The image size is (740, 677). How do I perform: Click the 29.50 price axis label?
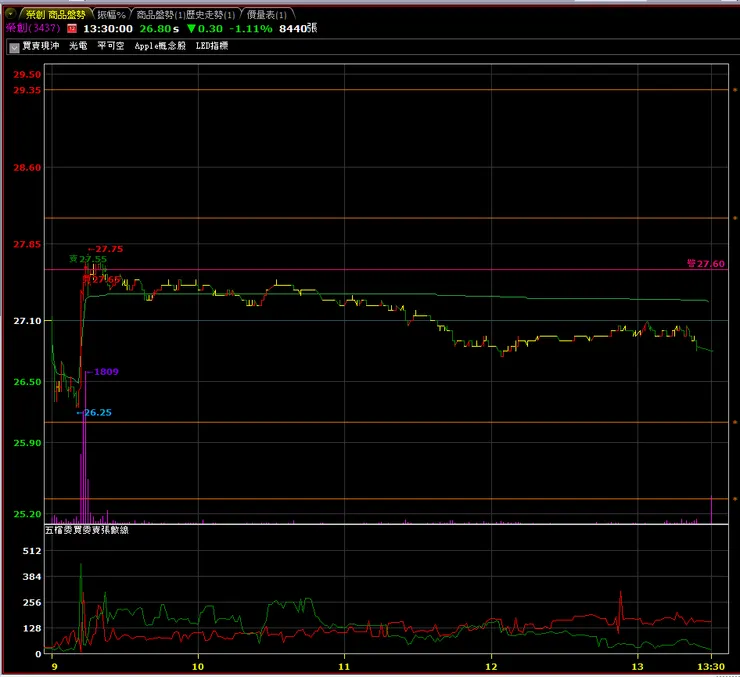(27, 75)
